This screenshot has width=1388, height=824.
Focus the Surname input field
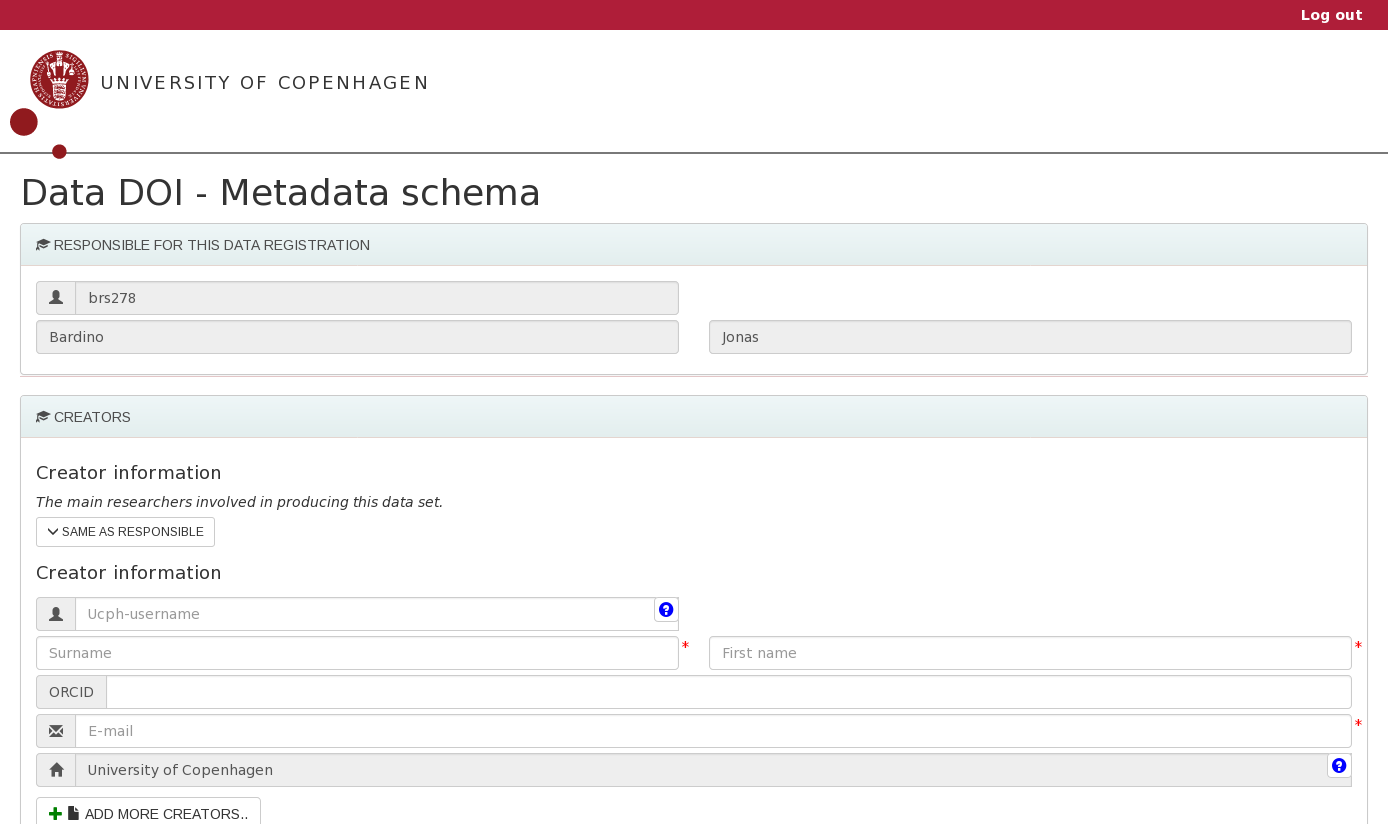tap(357, 653)
